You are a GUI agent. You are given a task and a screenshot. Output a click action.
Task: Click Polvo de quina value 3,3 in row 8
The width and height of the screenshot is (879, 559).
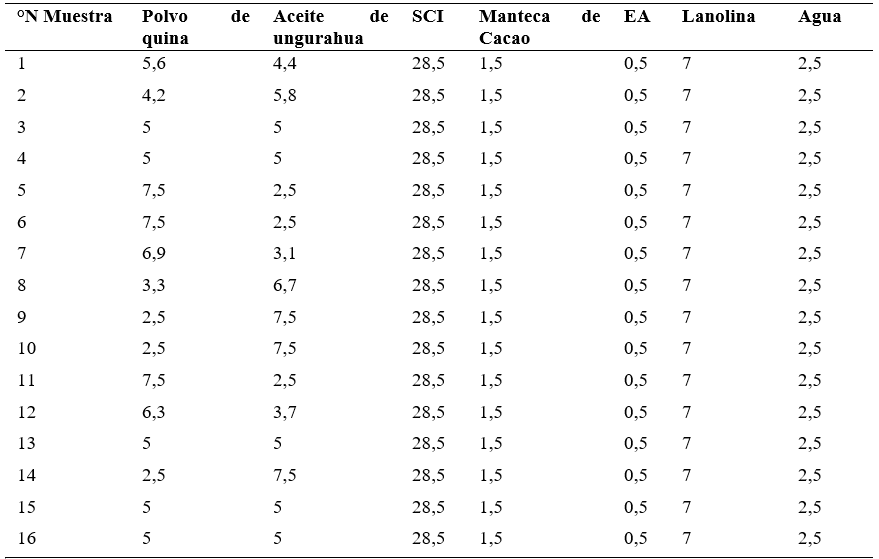click(x=154, y=285)
